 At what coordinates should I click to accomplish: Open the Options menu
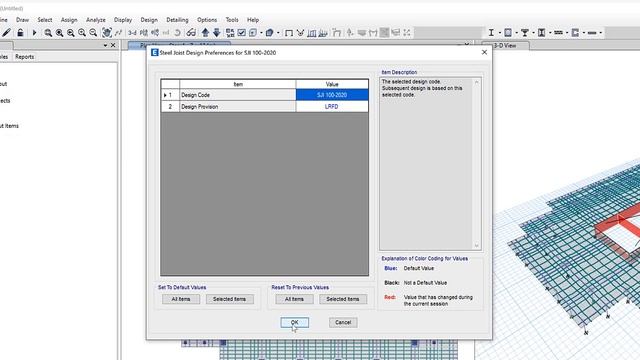[x=207, y=20]
